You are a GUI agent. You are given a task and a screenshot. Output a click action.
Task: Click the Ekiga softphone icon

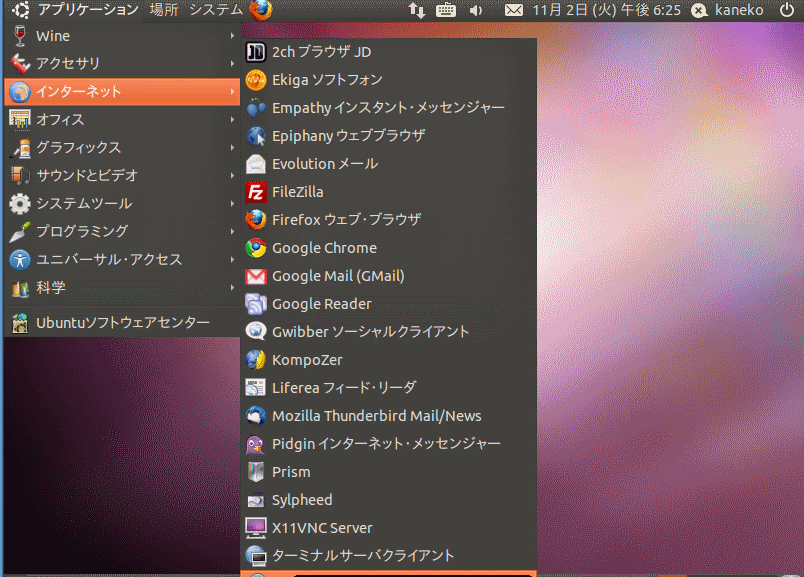tap(255, 80)
